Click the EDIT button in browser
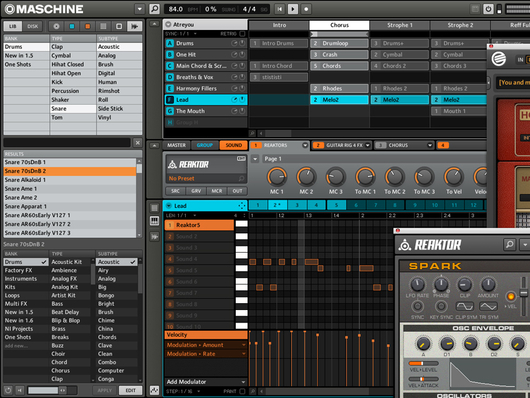The height and width of the screenshot is (398, 530). 130,390
